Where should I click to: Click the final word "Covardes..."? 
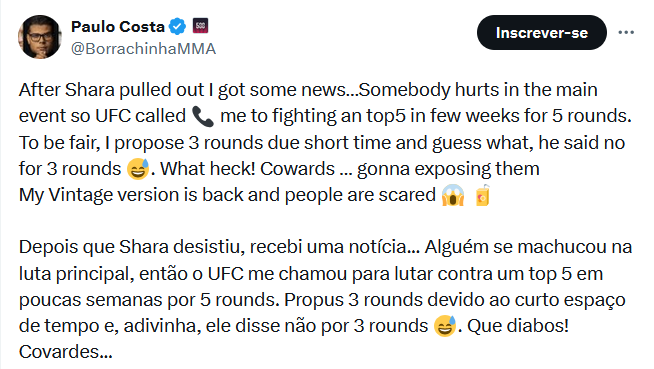tap(66, 352)
